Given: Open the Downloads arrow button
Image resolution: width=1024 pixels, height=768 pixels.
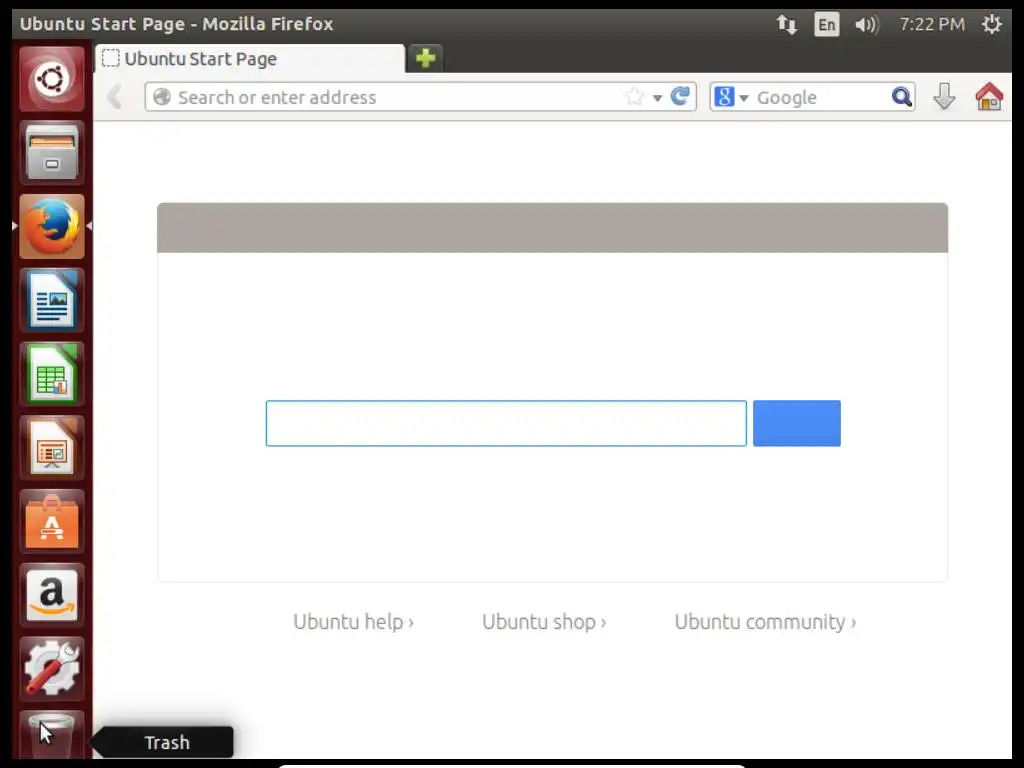Looking at the screenshot, I should pyautogui.click(x=944, y=97).
